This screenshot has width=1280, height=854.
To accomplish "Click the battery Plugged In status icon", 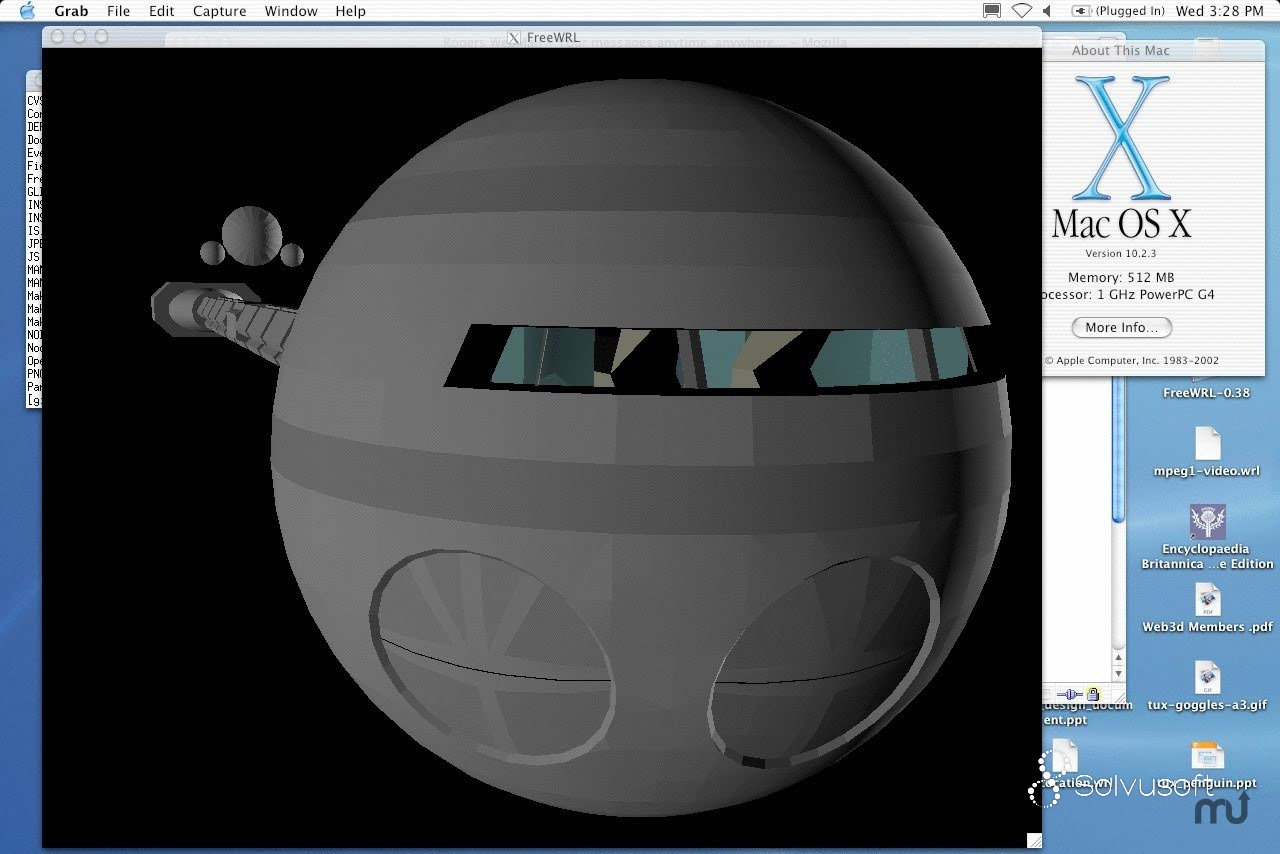I will tap(1118, 11).
